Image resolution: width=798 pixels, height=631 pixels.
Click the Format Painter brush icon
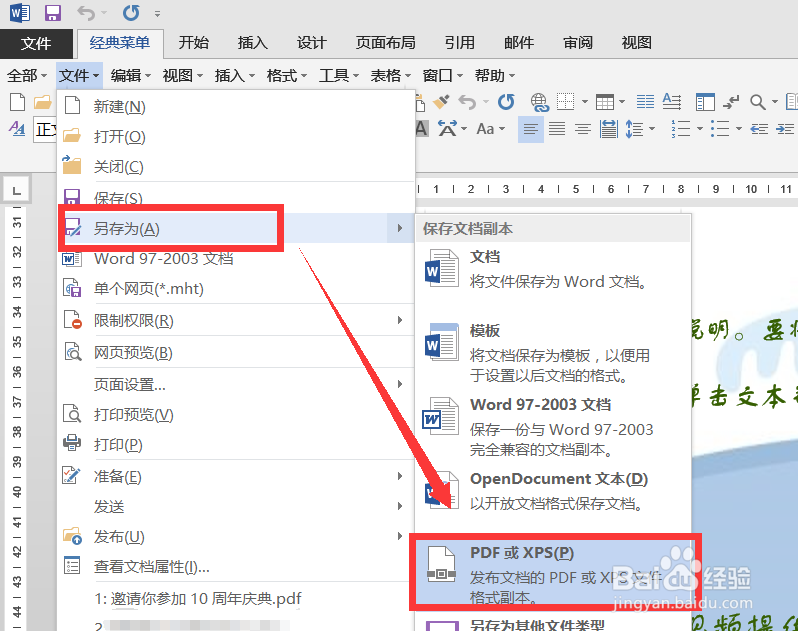[441, 102]
